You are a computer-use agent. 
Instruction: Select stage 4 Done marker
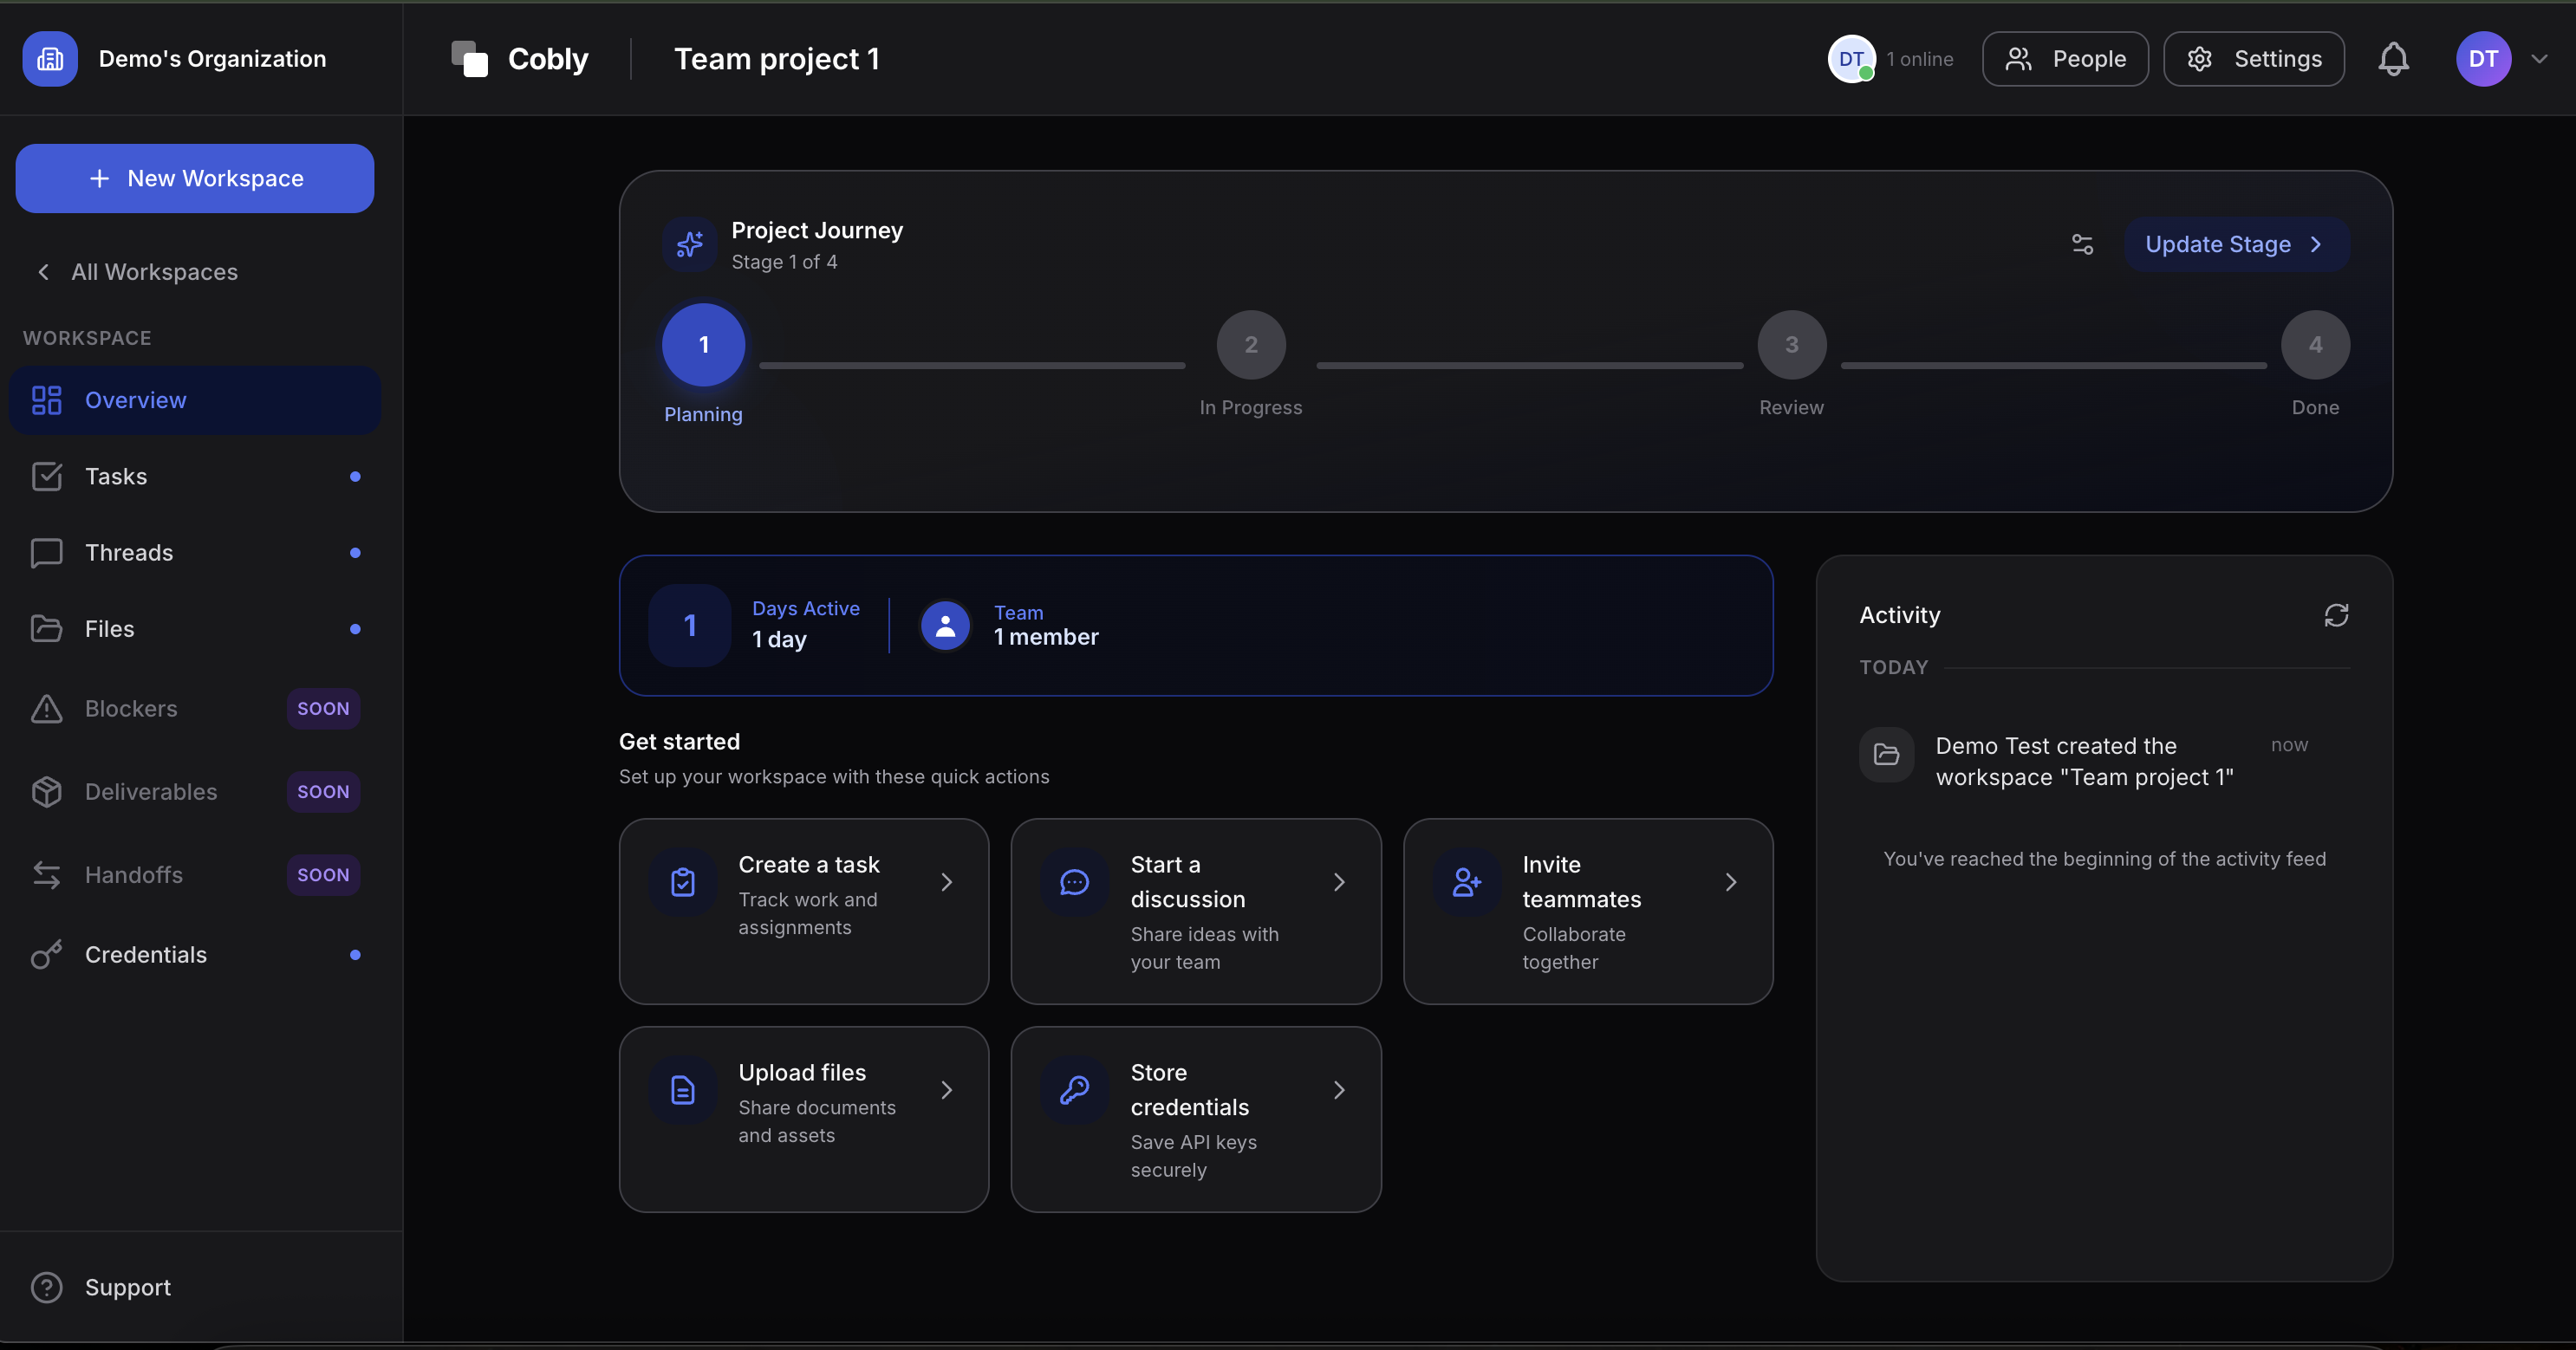2315,345
